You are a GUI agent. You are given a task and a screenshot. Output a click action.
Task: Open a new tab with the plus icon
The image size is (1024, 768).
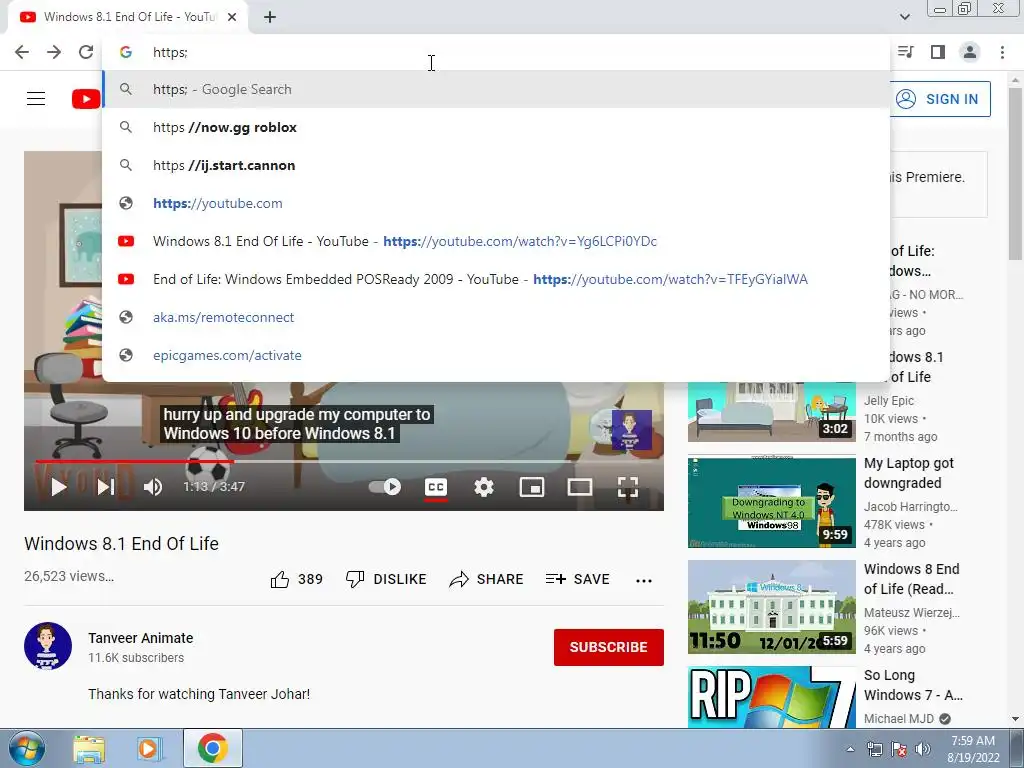tap(270, 17)
